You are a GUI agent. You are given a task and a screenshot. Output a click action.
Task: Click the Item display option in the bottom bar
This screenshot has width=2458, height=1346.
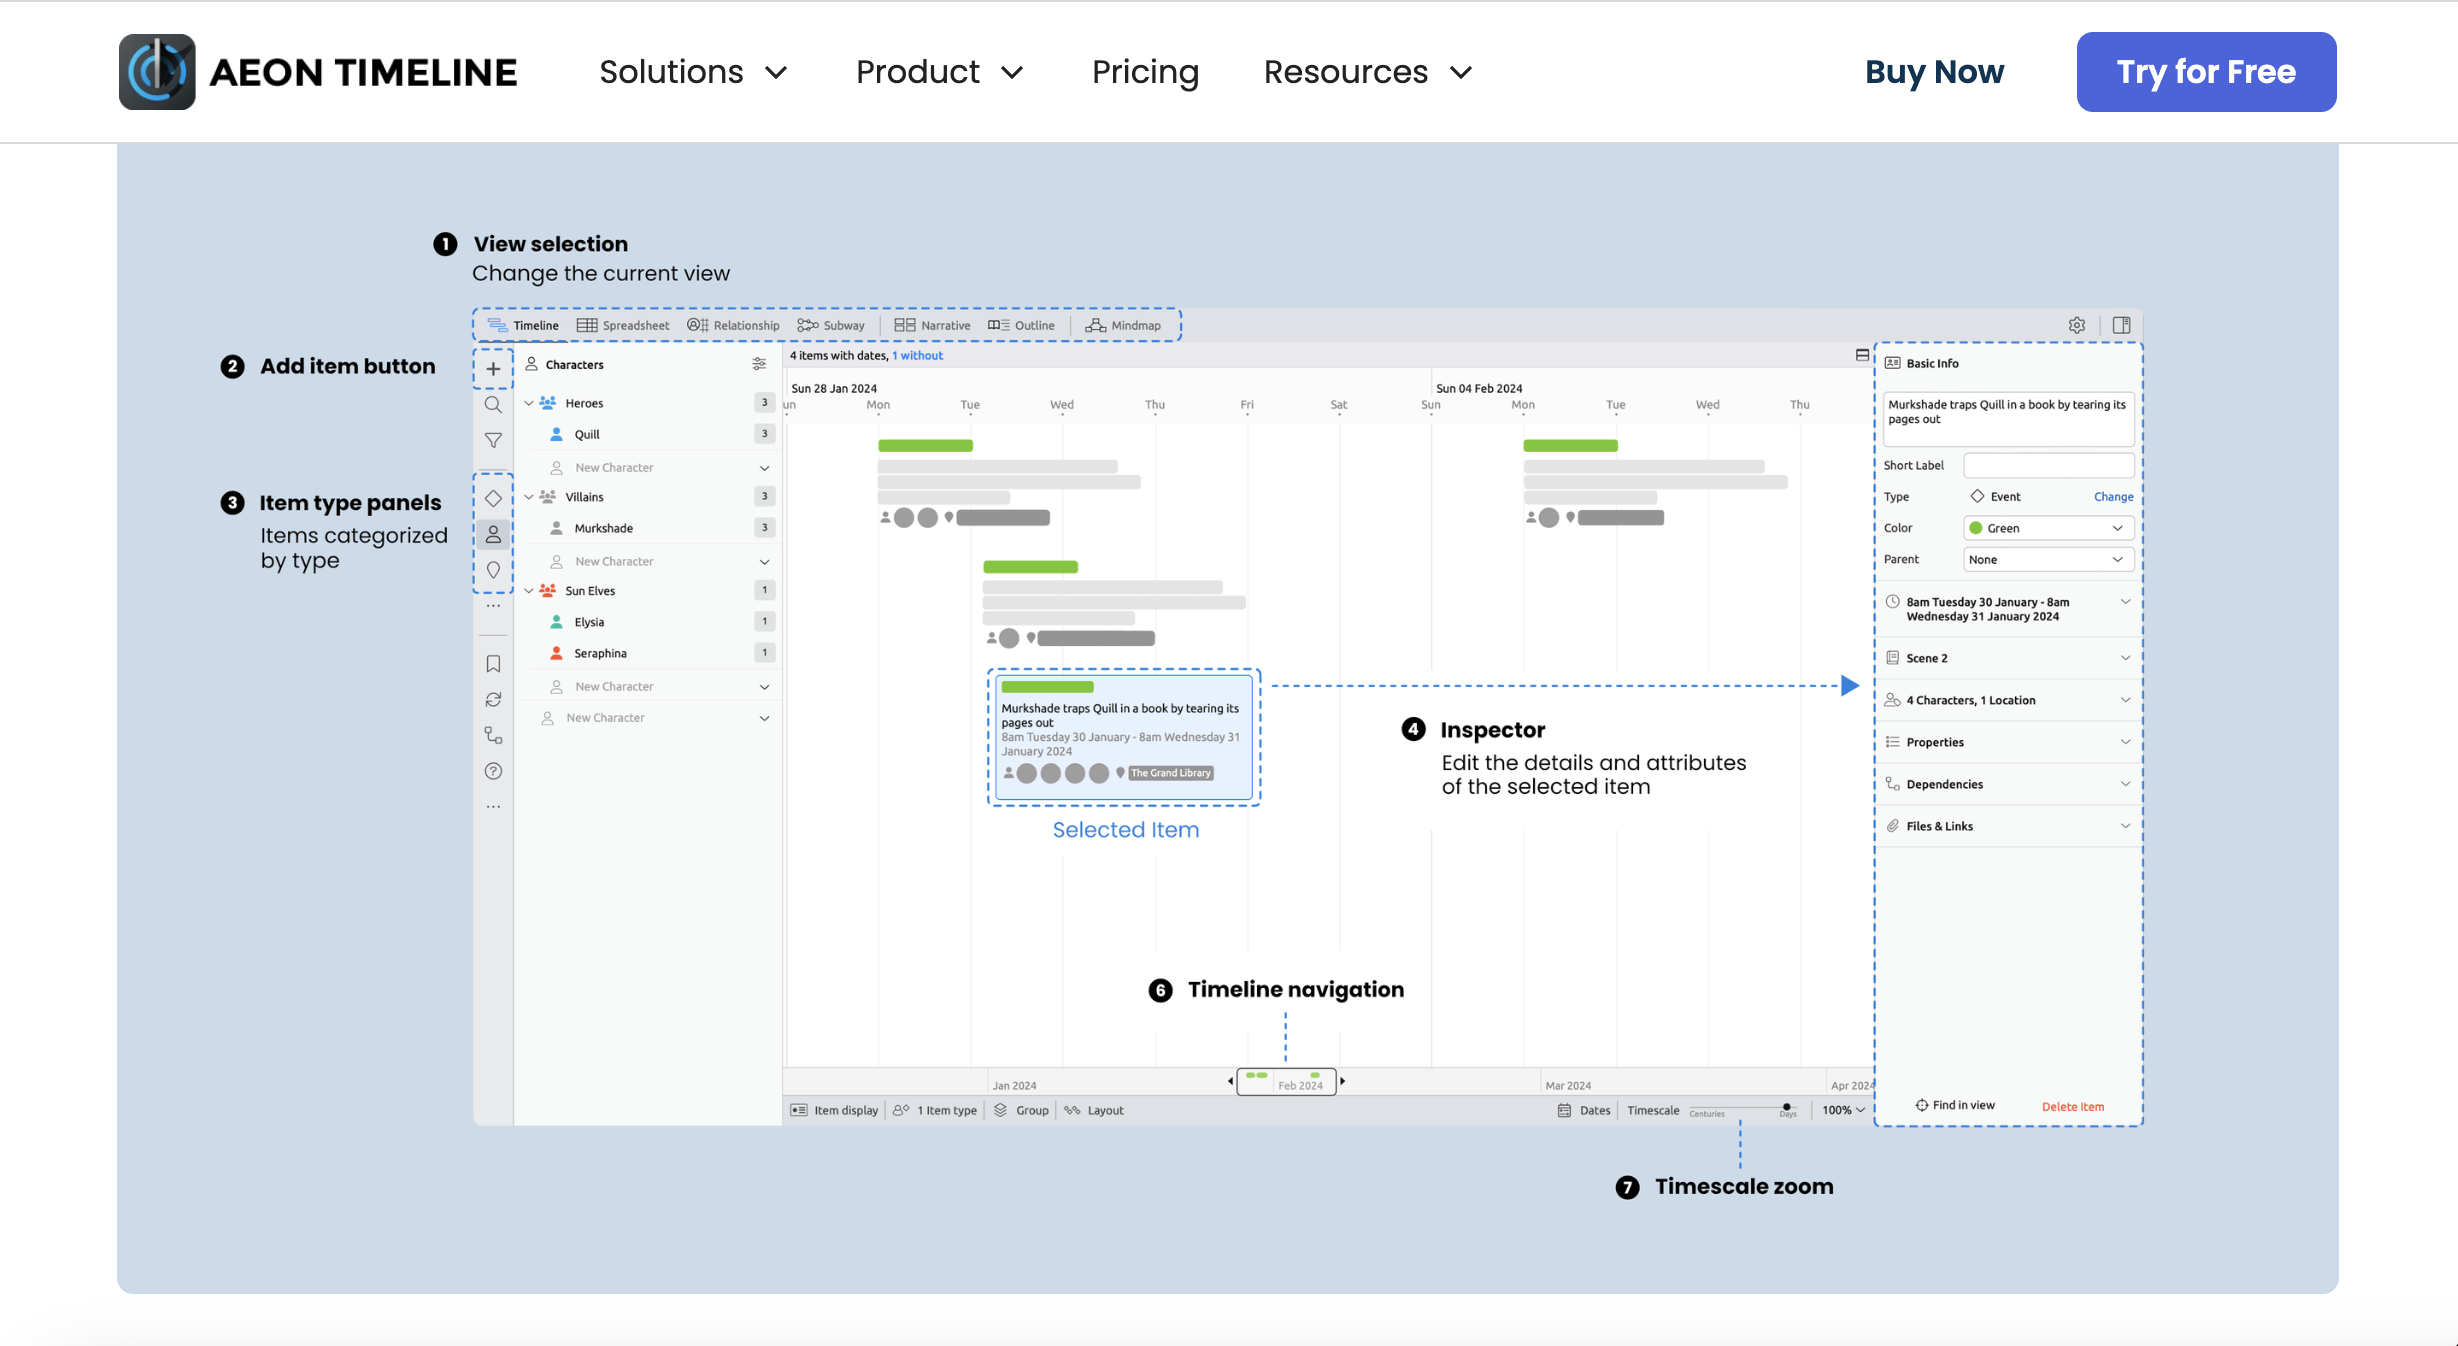834,1110
